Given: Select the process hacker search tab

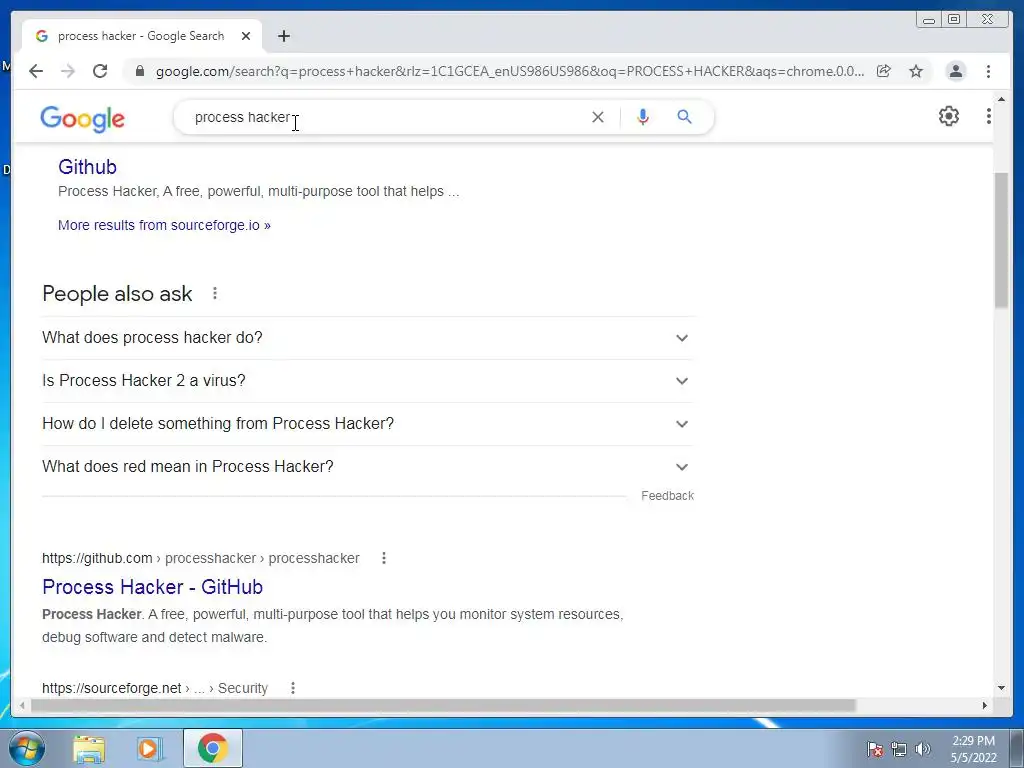Looking at the screenshot, I should 141,36.
